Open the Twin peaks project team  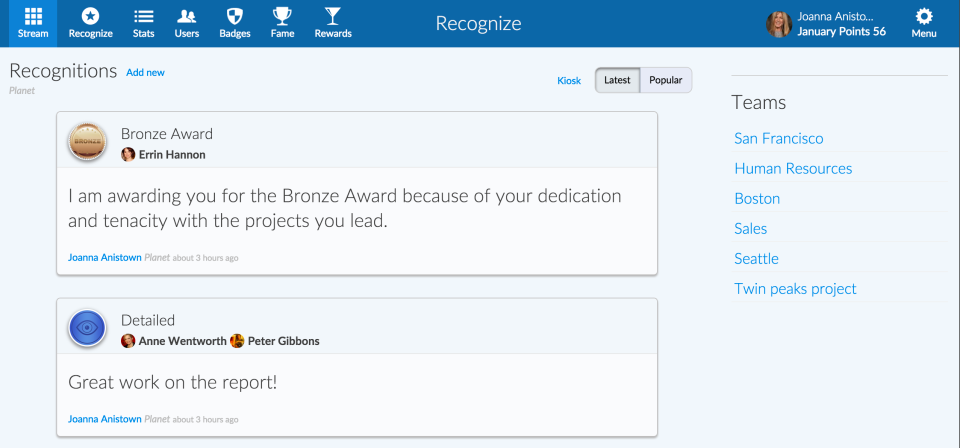pos(795,288)
